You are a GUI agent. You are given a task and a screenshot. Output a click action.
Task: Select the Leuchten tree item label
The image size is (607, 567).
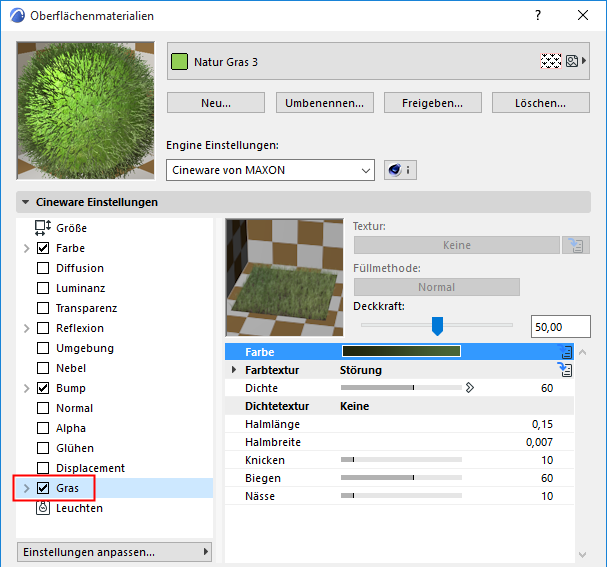pos(79,508)
